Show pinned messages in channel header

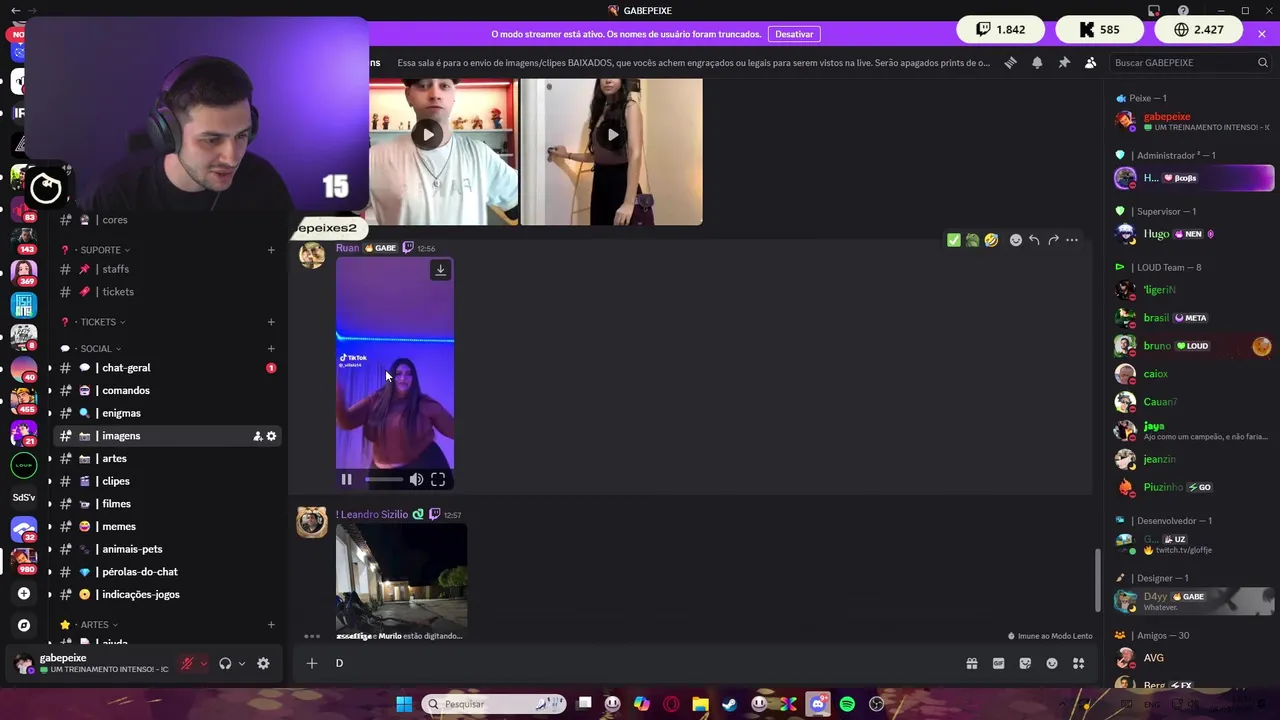click(x=1064, y=62)
